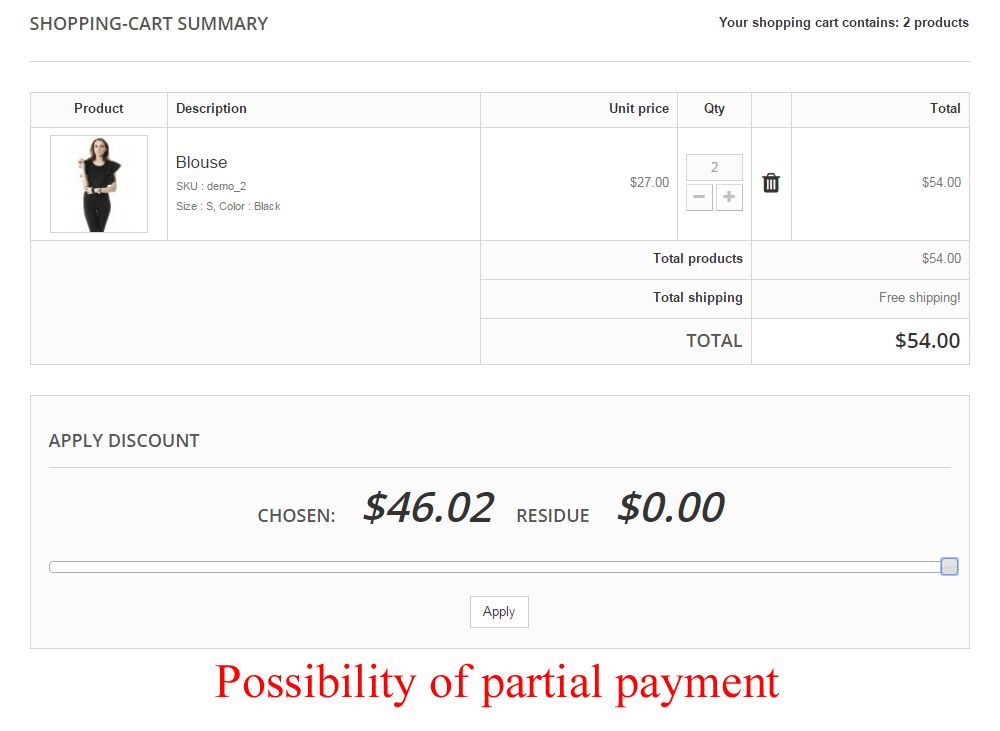This screenshot has height=731, width=1000.
Task: Click the SKU demo_2 text
Action: (x=211, y=186)
